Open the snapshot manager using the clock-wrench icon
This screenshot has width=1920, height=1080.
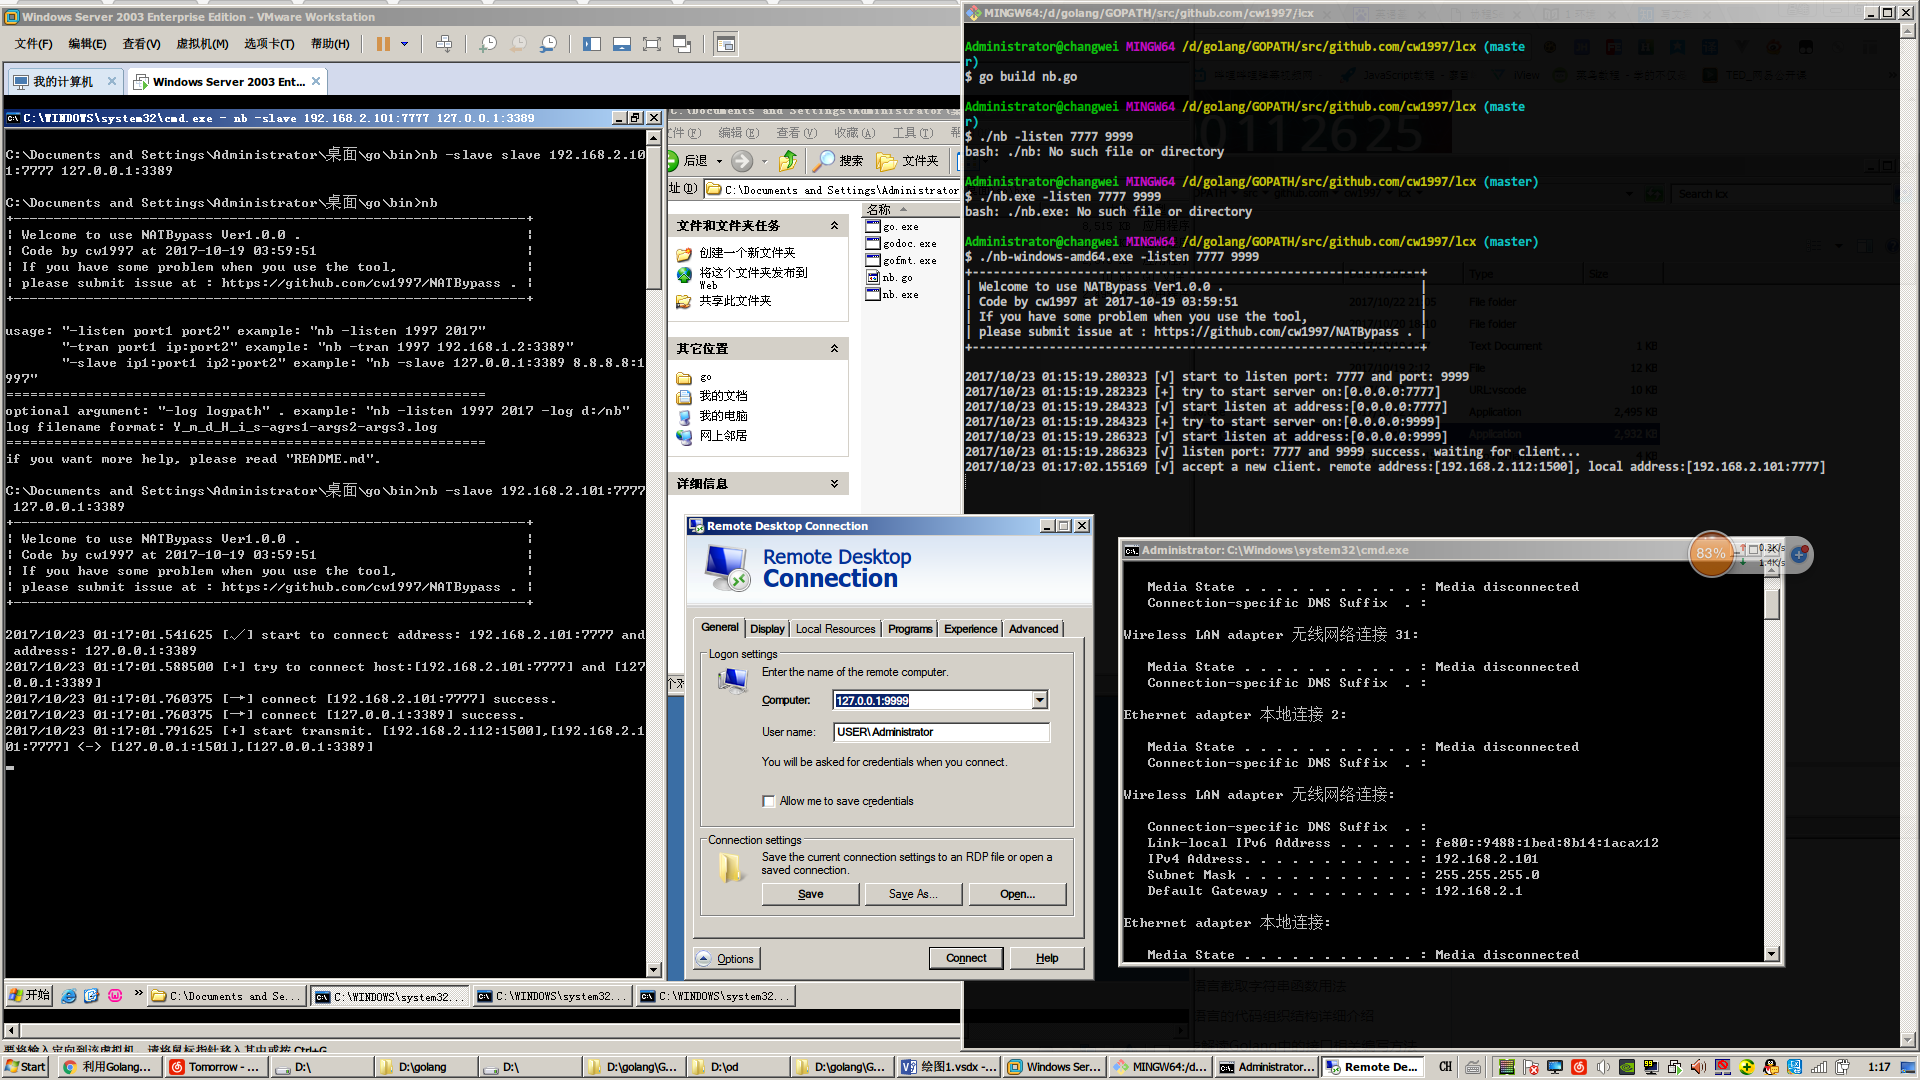pyautogui.click(x=548, y=44)
